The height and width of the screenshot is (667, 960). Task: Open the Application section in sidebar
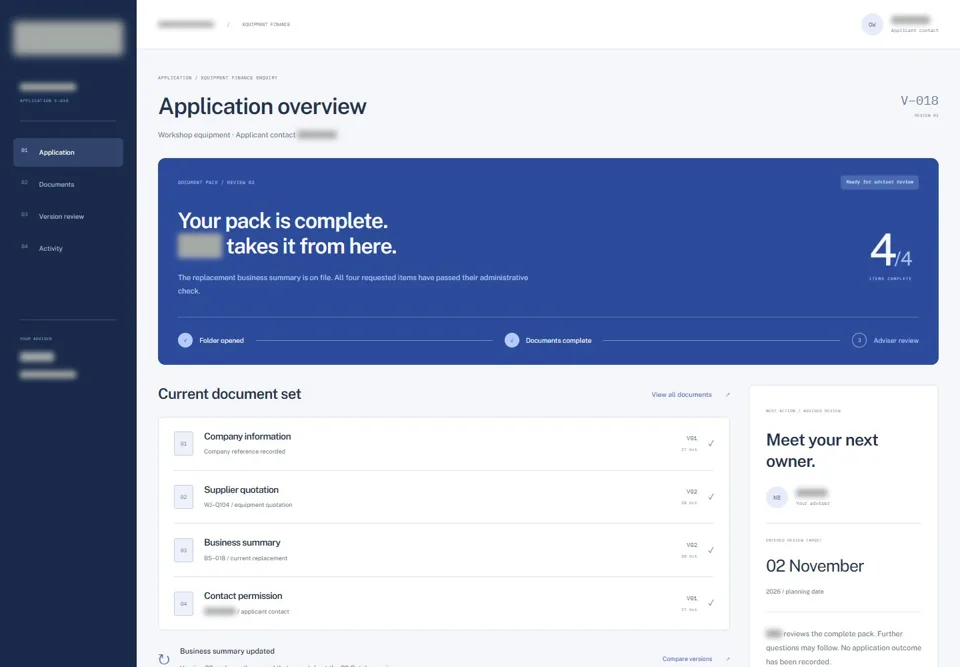tap(68, 152)
